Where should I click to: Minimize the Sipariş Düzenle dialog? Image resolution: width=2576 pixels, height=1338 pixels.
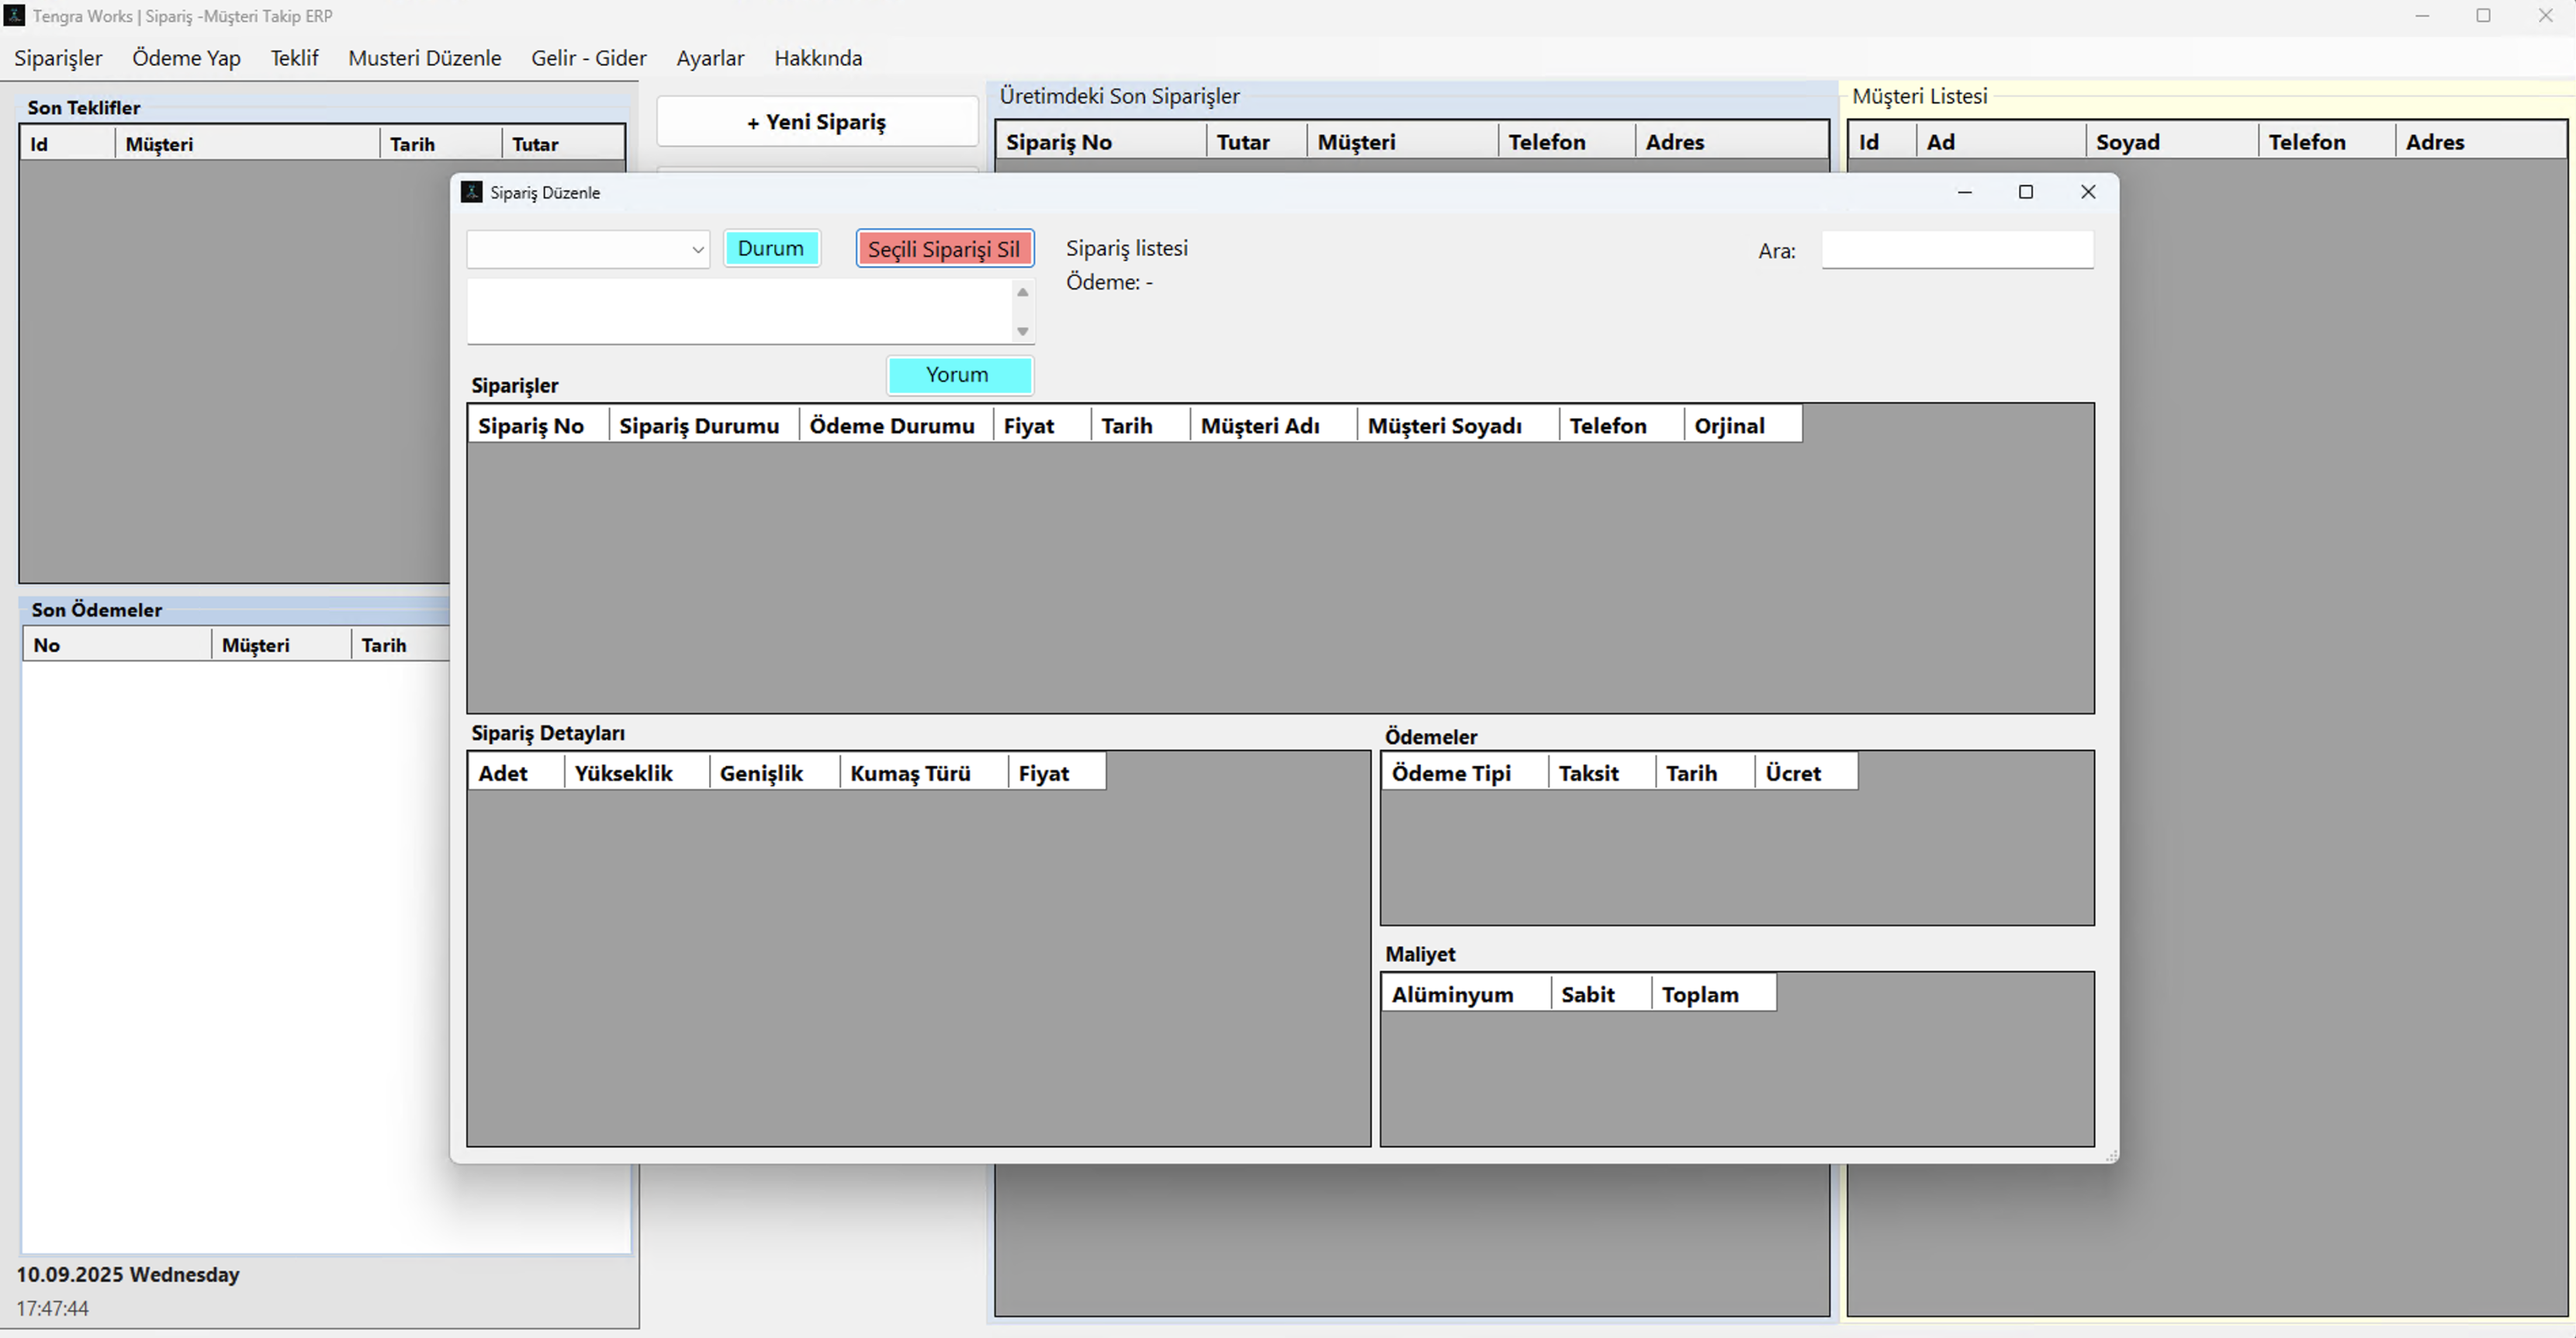coord(1964,192)
